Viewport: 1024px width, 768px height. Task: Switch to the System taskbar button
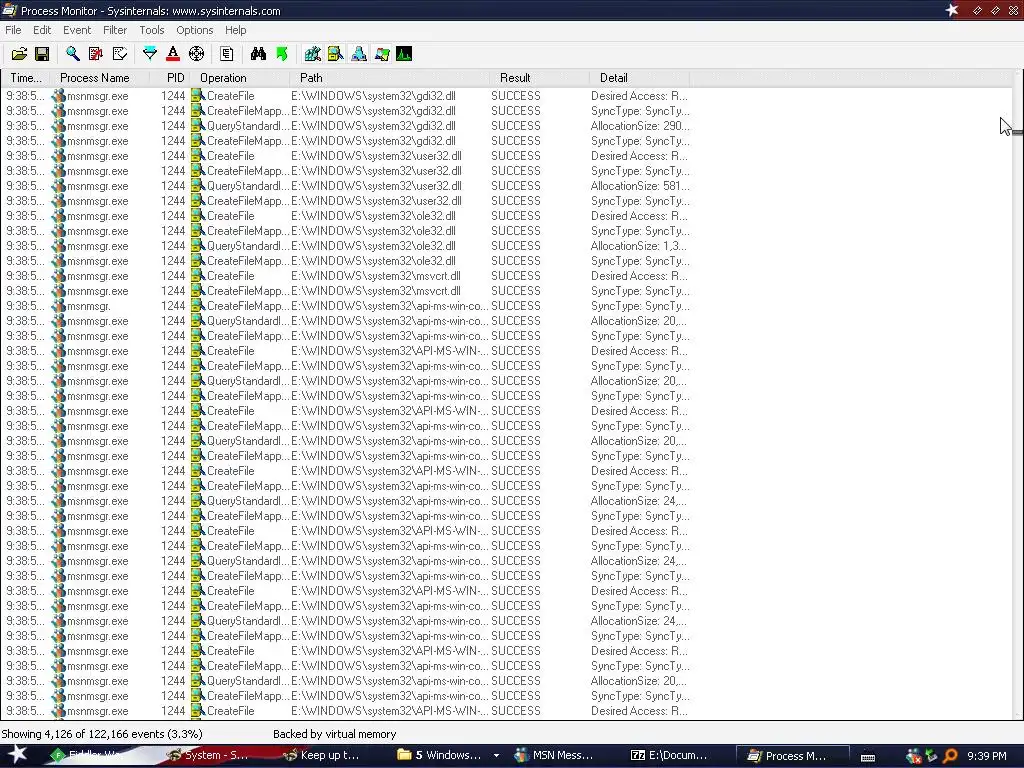[209, 756]
